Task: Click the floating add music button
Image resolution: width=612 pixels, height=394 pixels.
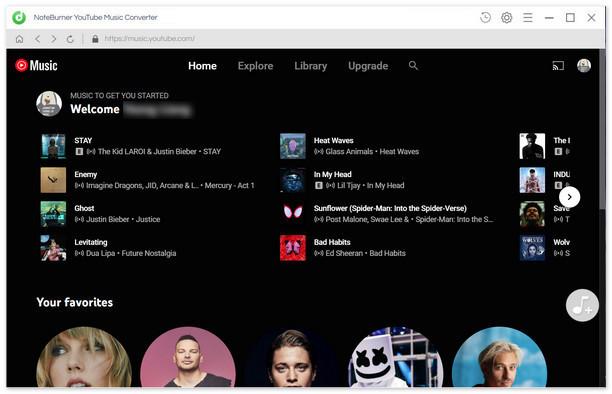Action: pos(582,305)
